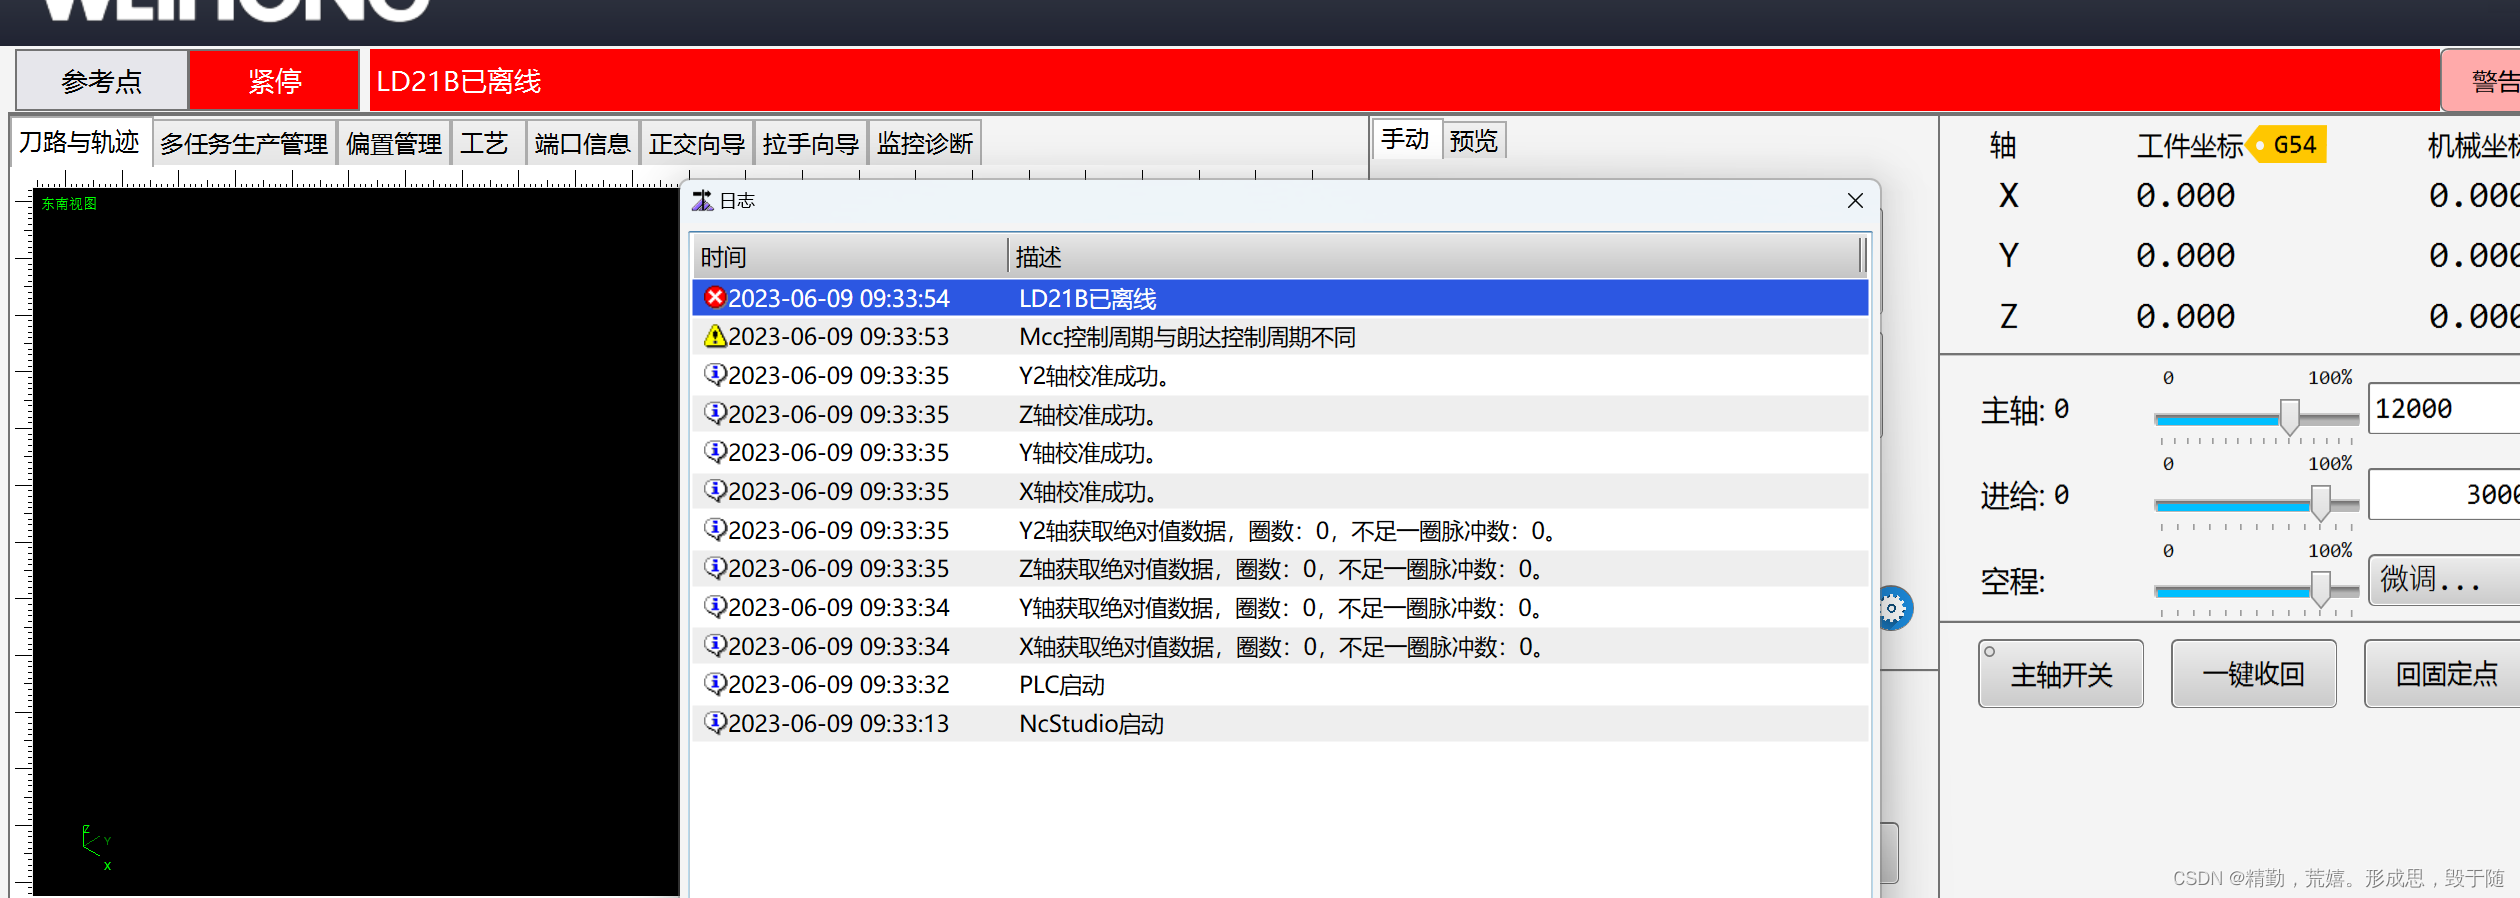Select the 手动 mode tab
Screen dimensions: 2520x898
coord(1405,140)
